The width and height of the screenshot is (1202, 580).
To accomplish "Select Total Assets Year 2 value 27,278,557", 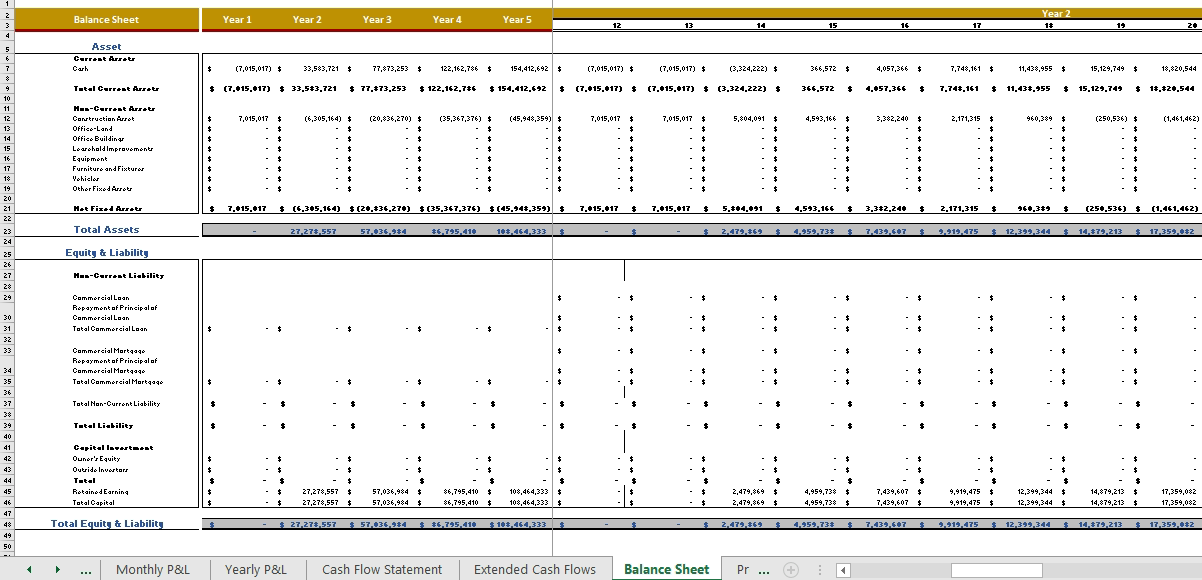I will (x=313, y=231).
